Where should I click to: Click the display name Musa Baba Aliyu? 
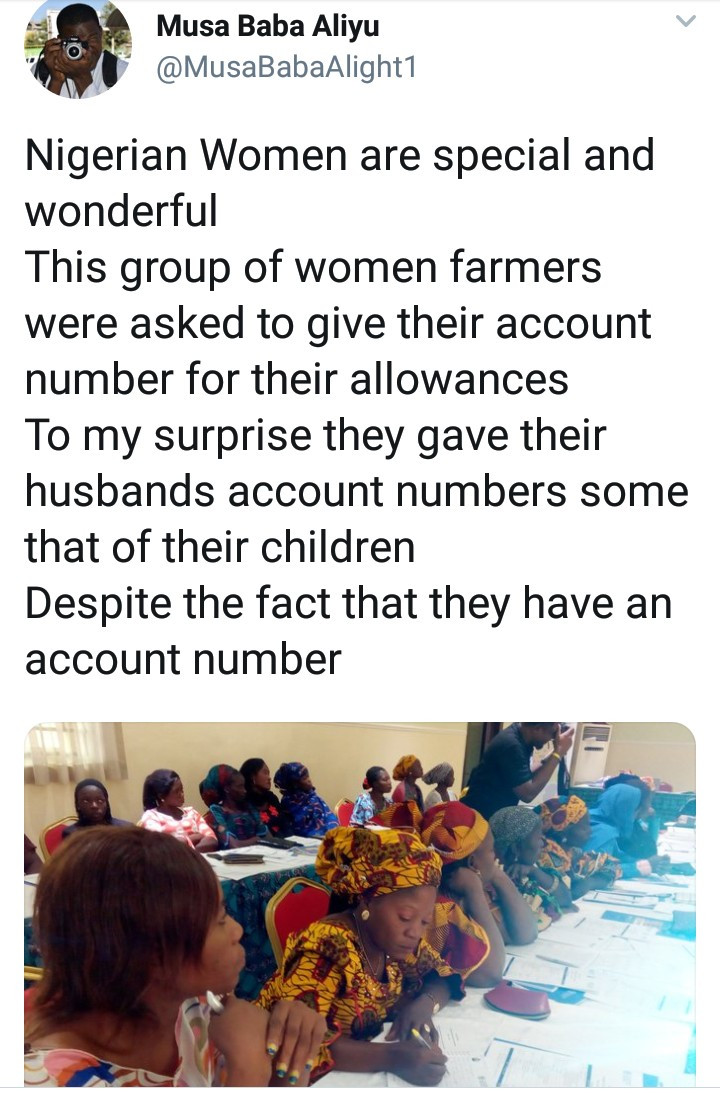pyautogui.click(x=267, y=26)
